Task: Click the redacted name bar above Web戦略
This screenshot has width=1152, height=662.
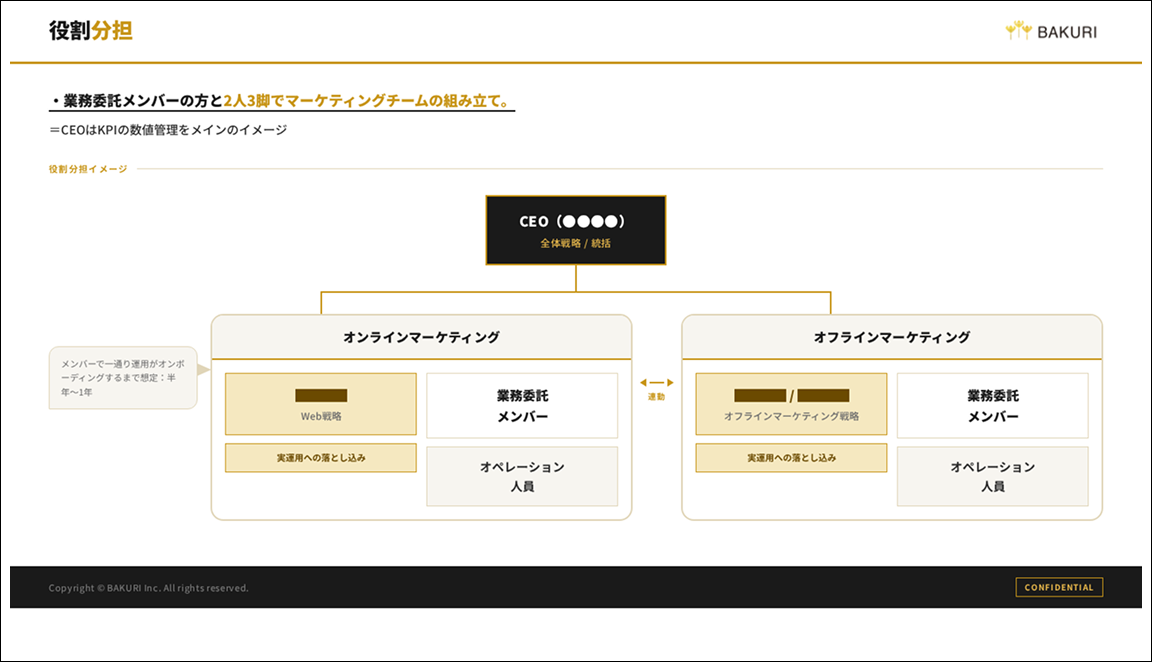Action: tap(321, 396)
